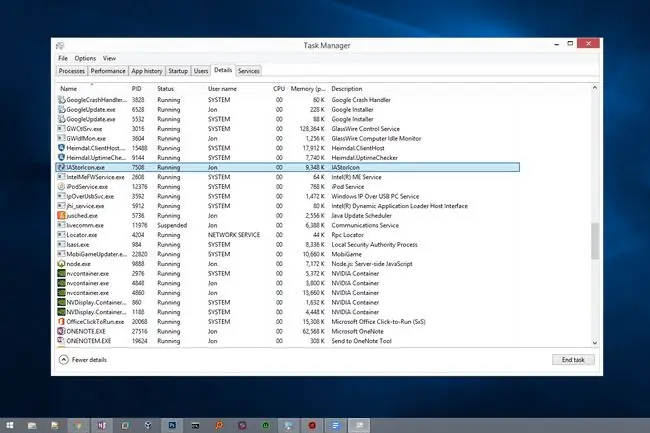Click the Heimdal.UptimeChecker shield icon
This screenshot has width=650, height=433.
pyautogui.click(x=61, y=157)
